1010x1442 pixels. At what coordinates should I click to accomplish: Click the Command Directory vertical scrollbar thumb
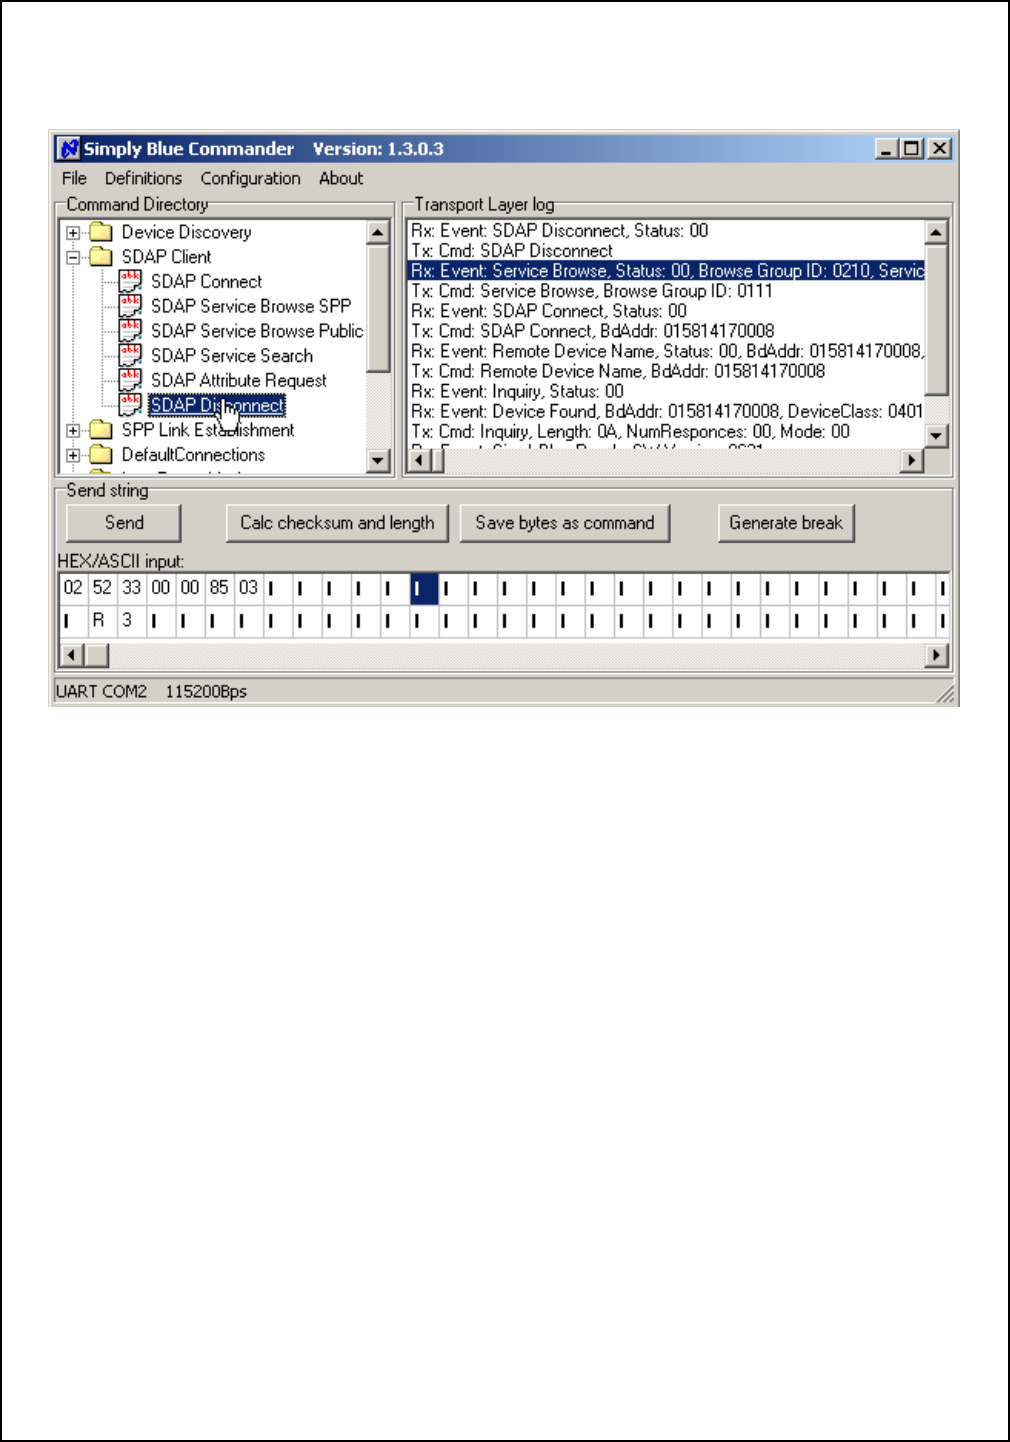click(378, 308)
